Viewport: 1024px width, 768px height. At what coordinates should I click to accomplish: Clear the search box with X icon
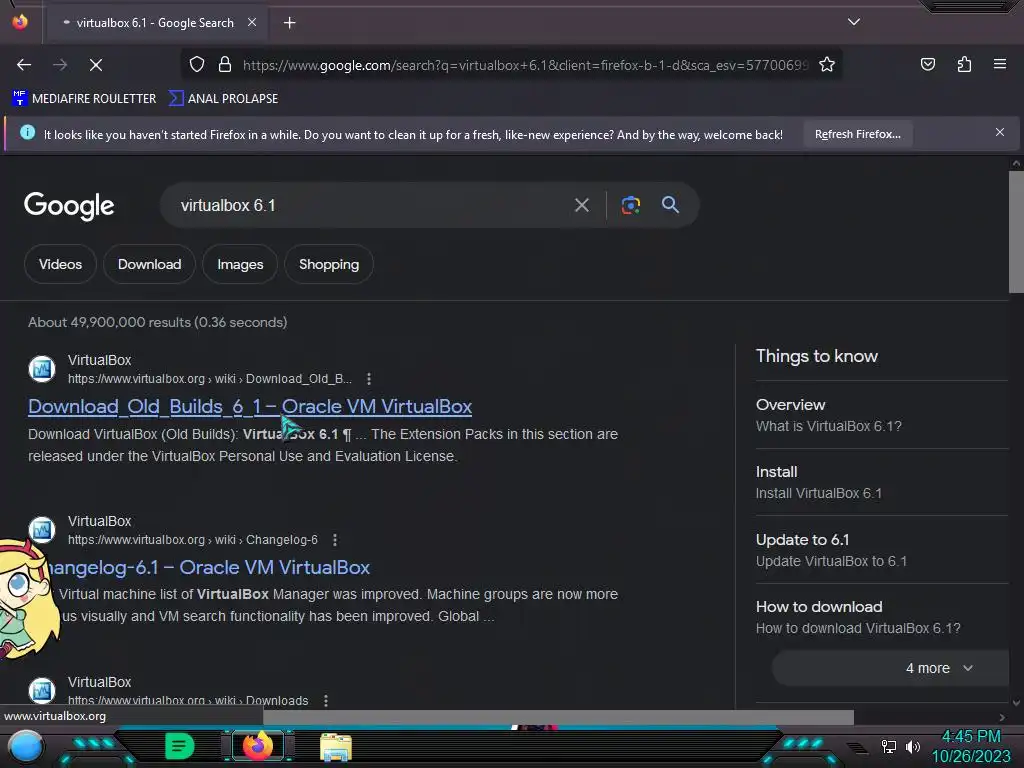581,205
